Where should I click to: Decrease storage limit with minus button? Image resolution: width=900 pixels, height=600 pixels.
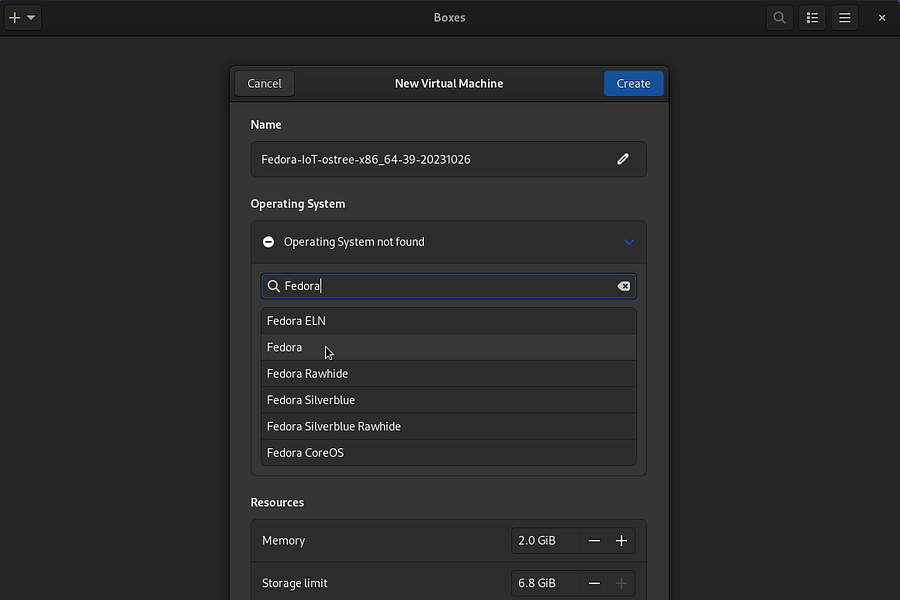click(x=594, y=583)
